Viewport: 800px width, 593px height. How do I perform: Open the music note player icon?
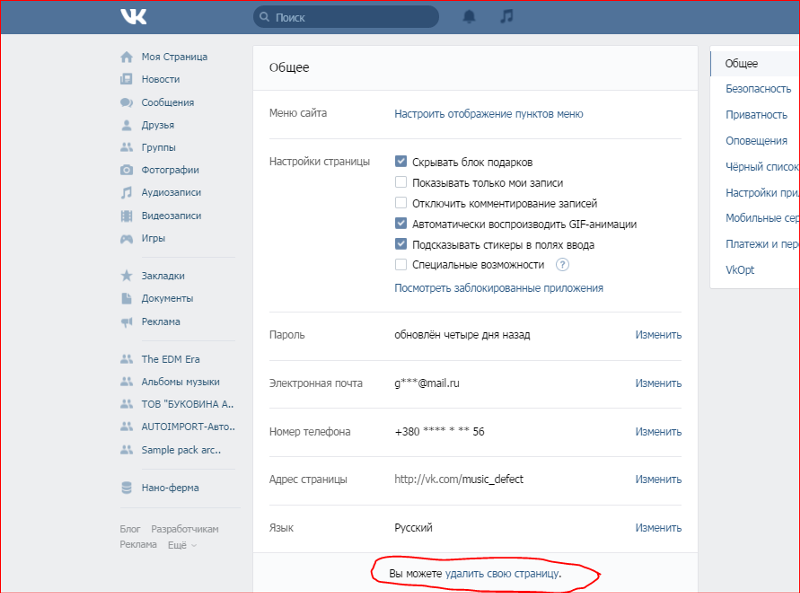click(x=507, y=17)
